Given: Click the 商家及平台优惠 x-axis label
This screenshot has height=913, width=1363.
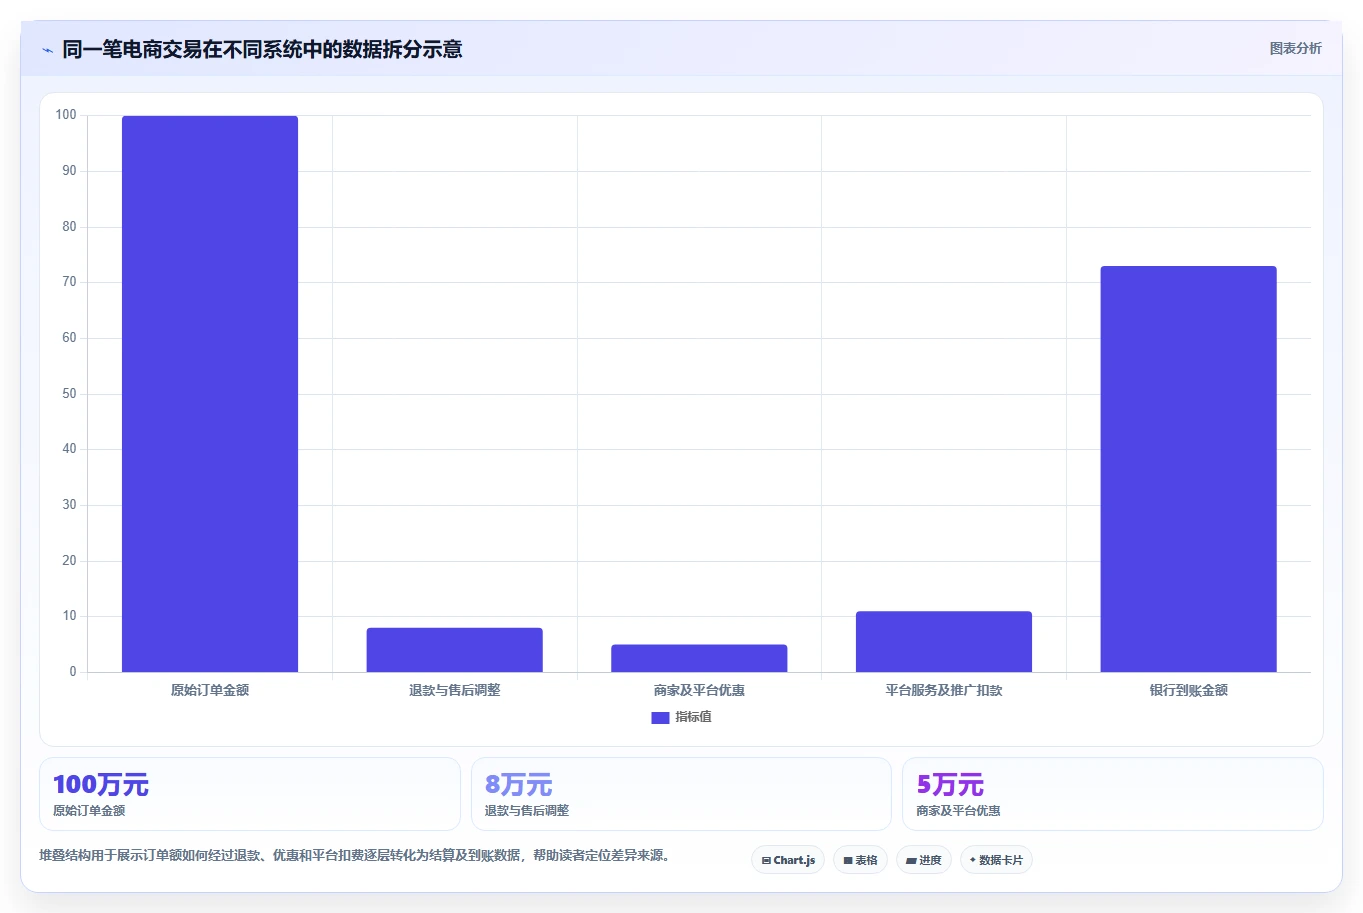Looking at the screenshot, I should tap(699, 690).
